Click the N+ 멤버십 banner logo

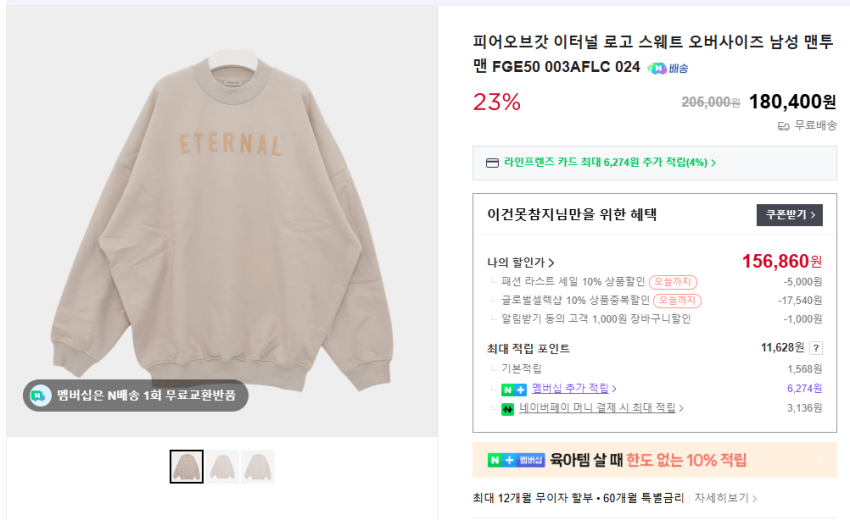(516, 460)
